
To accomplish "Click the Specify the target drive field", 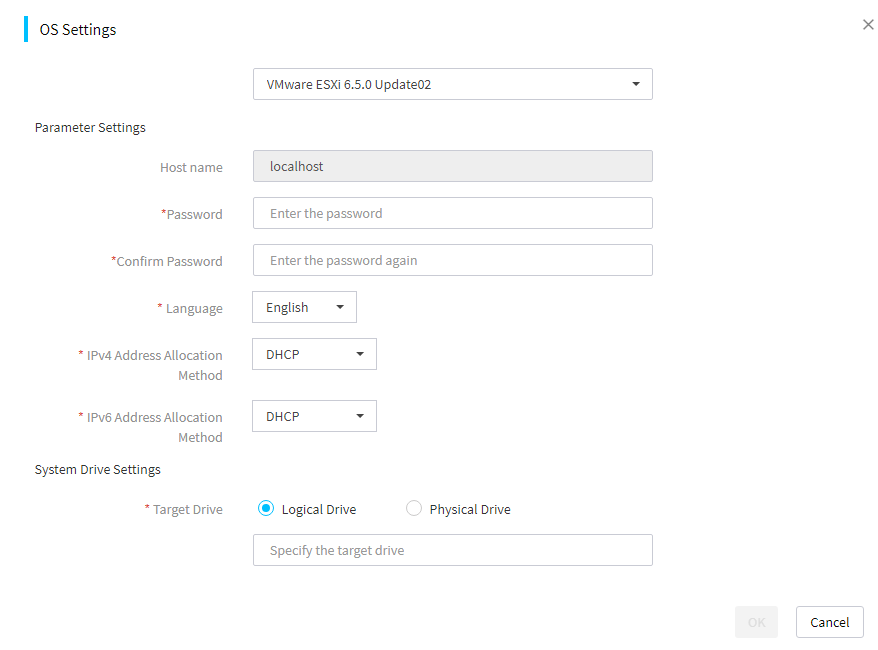I will coord(452,550).
